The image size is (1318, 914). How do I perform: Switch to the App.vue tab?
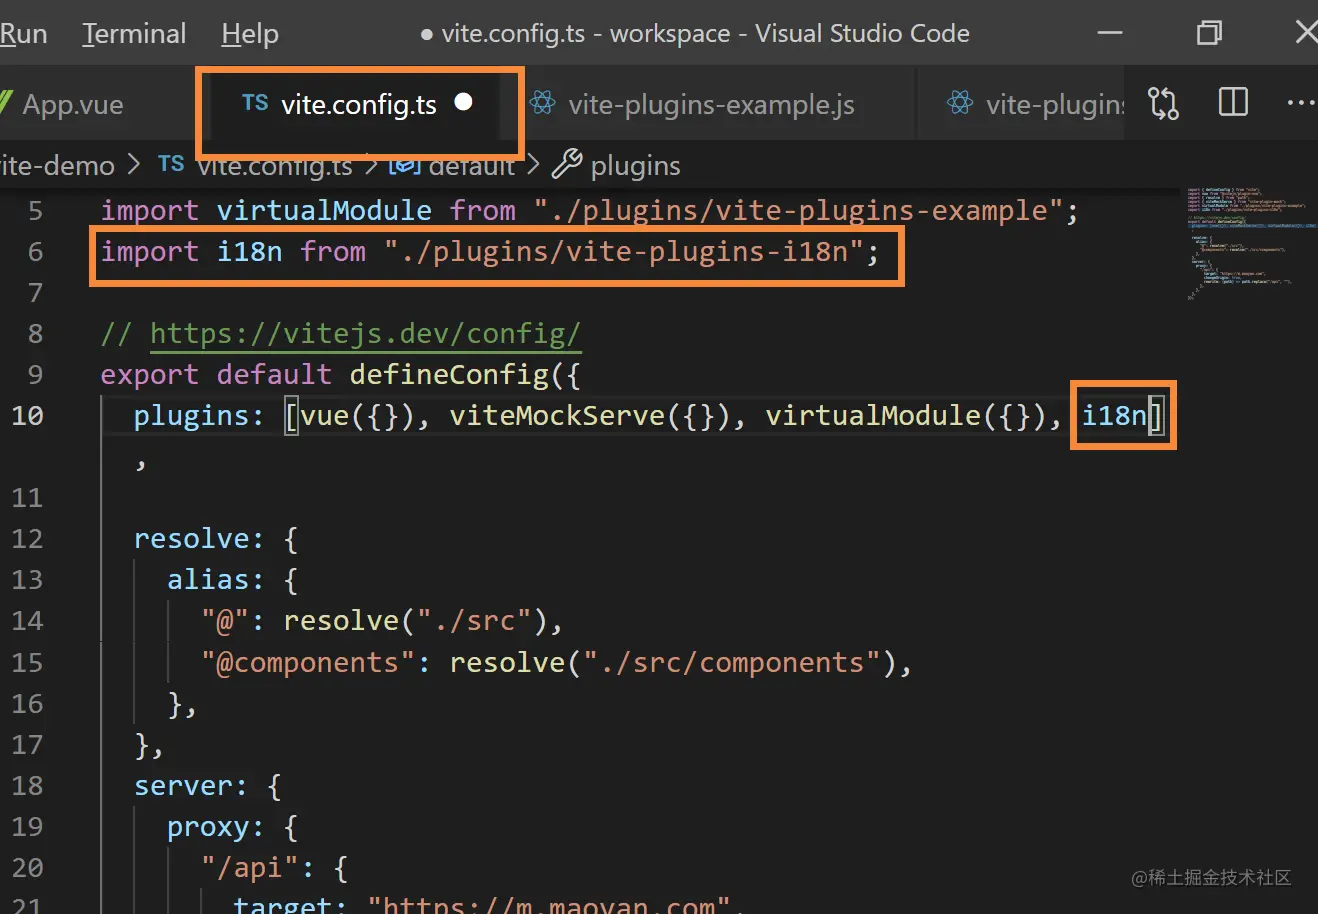[73, 105]
